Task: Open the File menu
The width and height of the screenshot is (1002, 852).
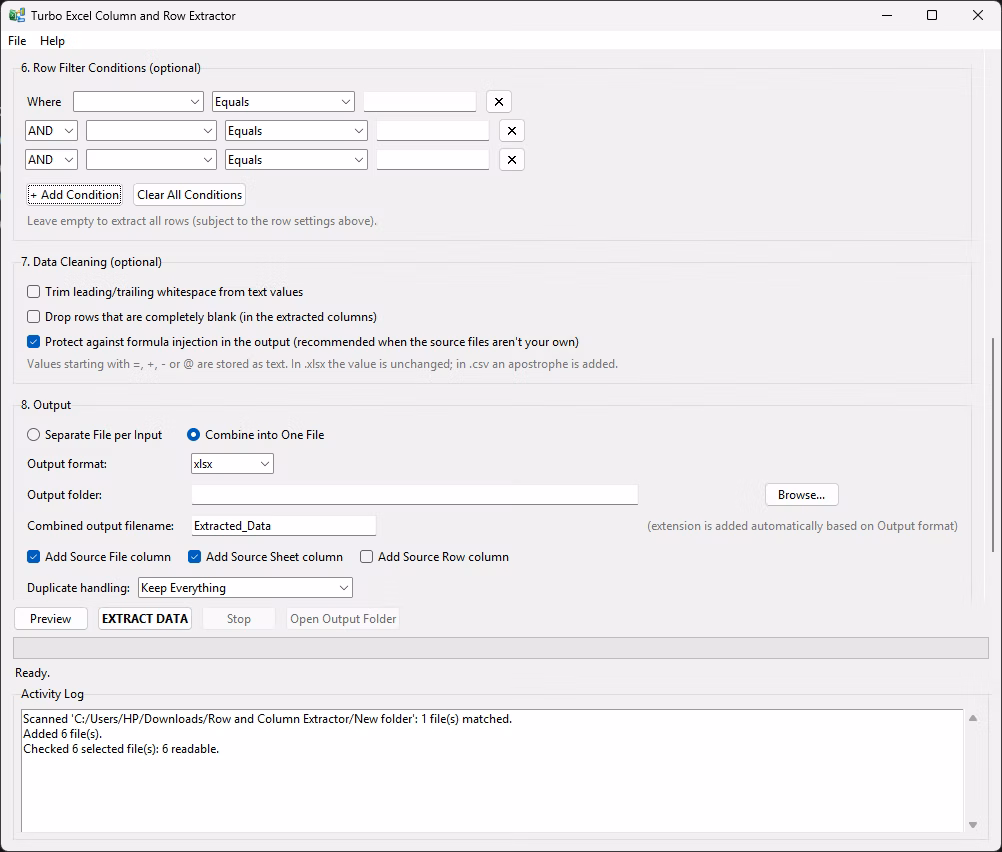Action: pos(17,41)
